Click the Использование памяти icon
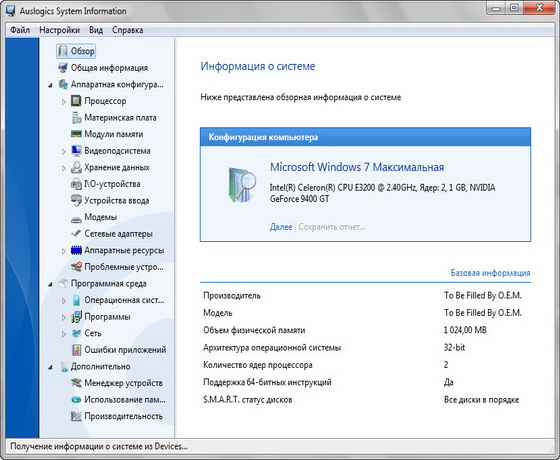The image size is (560, 460). [76, 400]
